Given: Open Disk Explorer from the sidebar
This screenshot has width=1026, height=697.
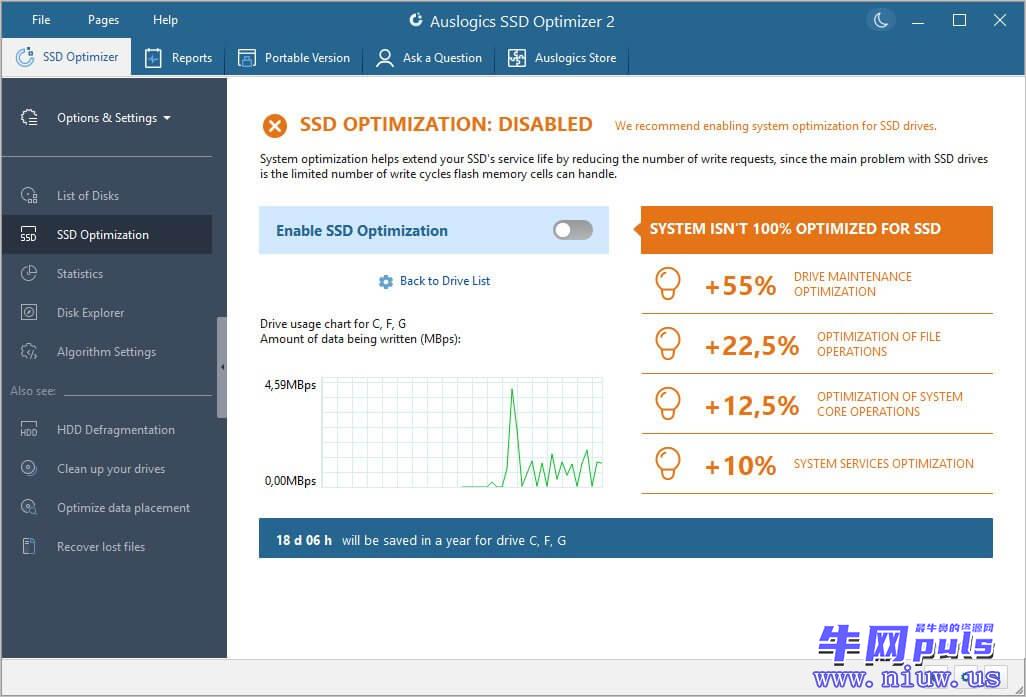Looking at the screenshot, I should tap(107, 312).
